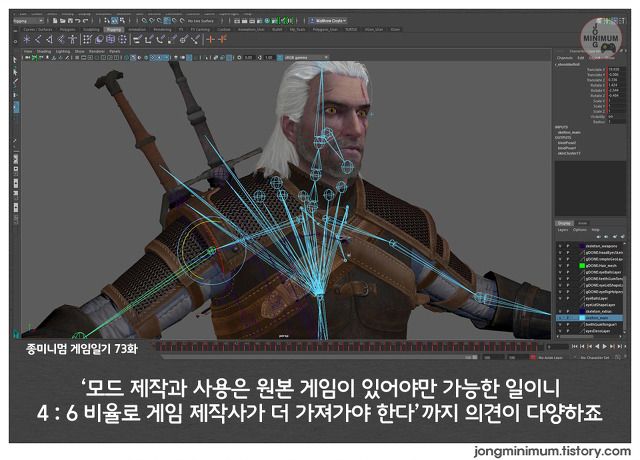Toggle the P playback column of skeleton_weapons
Image resolution: width=640 pixels, height=460 pixels.
(x=568, y=246)
